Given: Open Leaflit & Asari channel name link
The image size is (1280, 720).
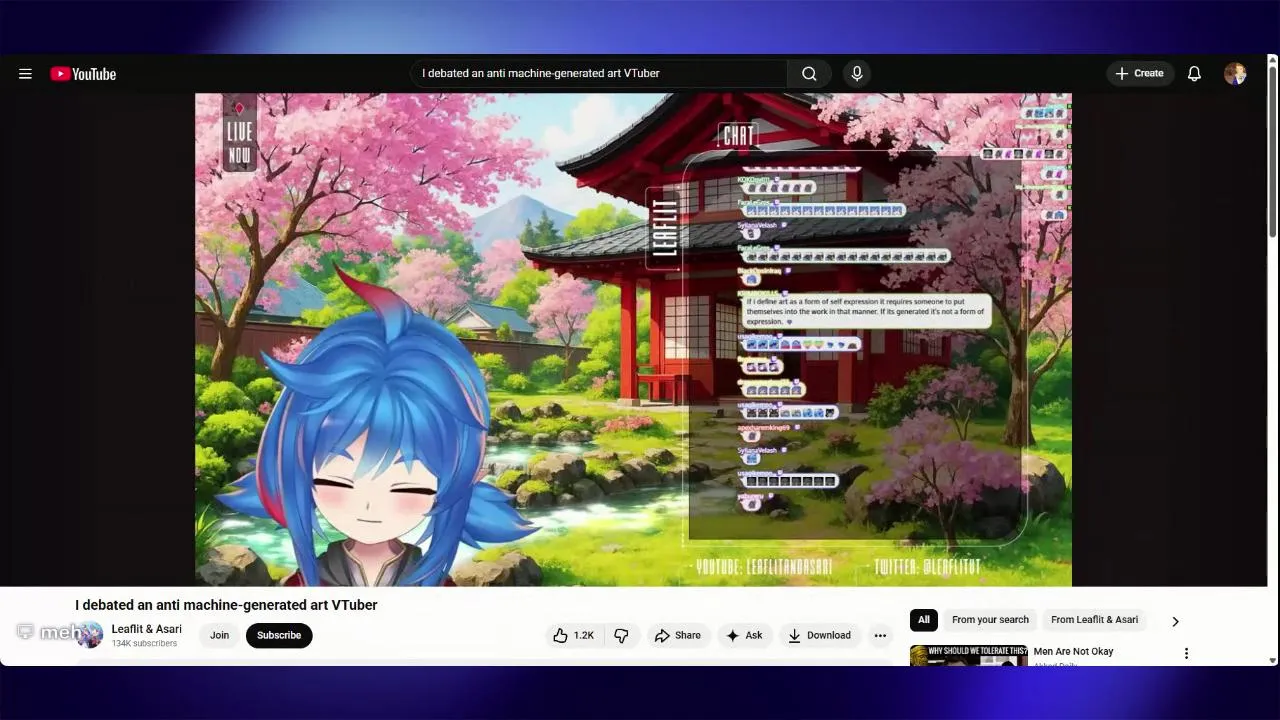Looking at the screenshot, I should [x=147, y=629].
